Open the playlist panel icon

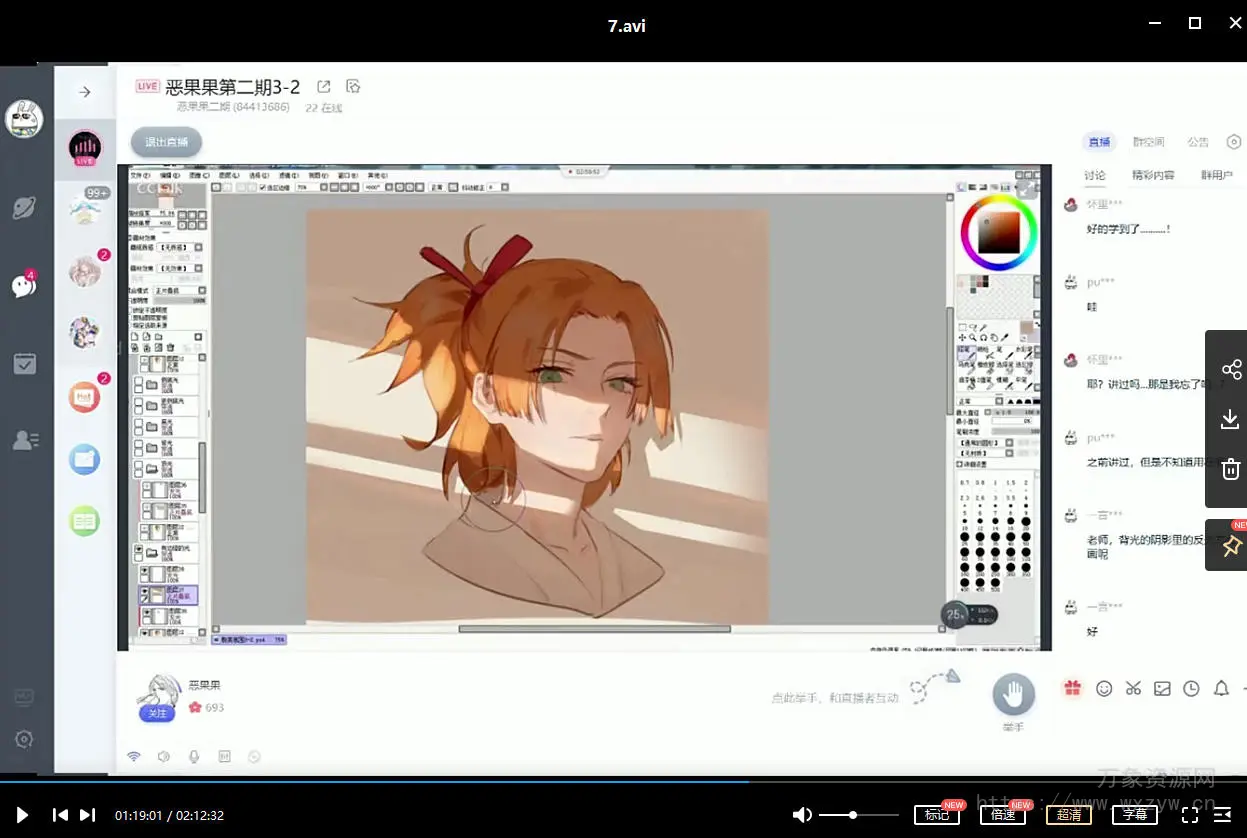1222,815
